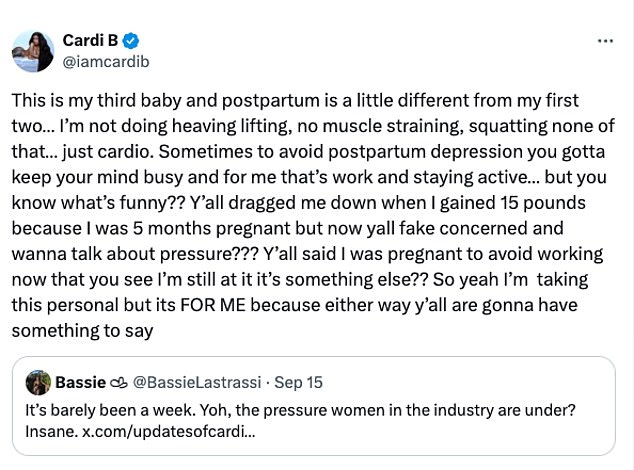Open Cardi B's profile picture

(x=35, y=51)
